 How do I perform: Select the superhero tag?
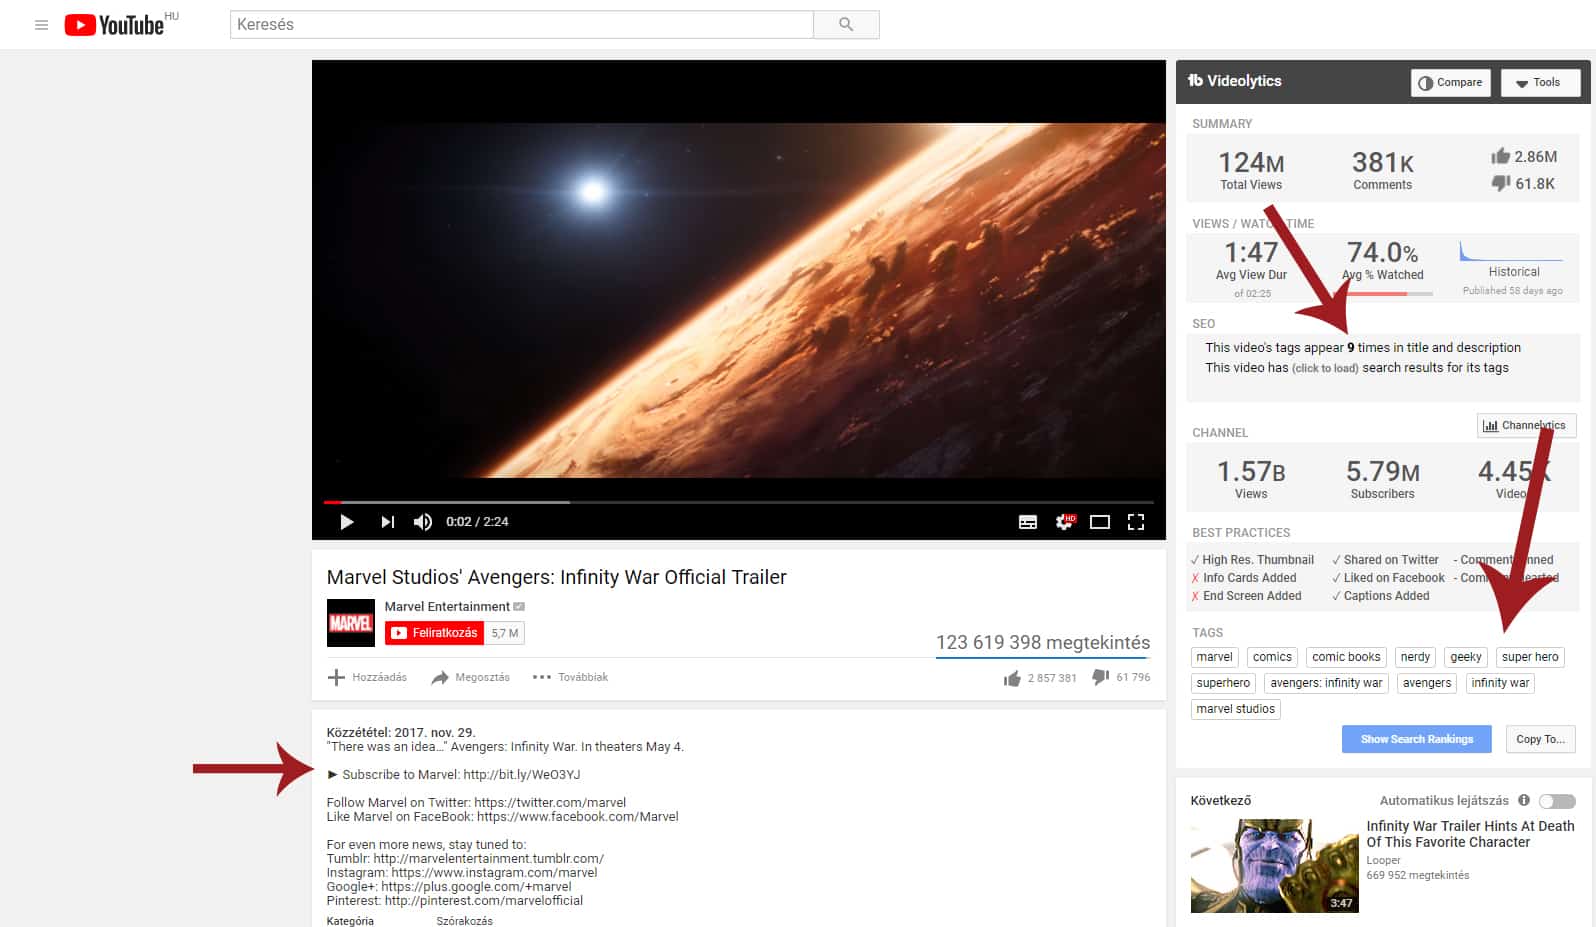[x=1223, y=683]
